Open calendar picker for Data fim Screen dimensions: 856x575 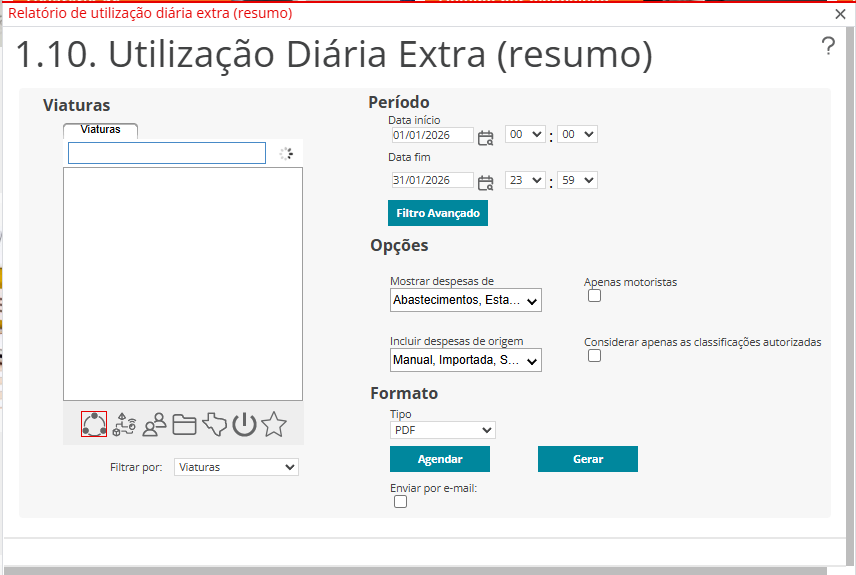(486, 182)
